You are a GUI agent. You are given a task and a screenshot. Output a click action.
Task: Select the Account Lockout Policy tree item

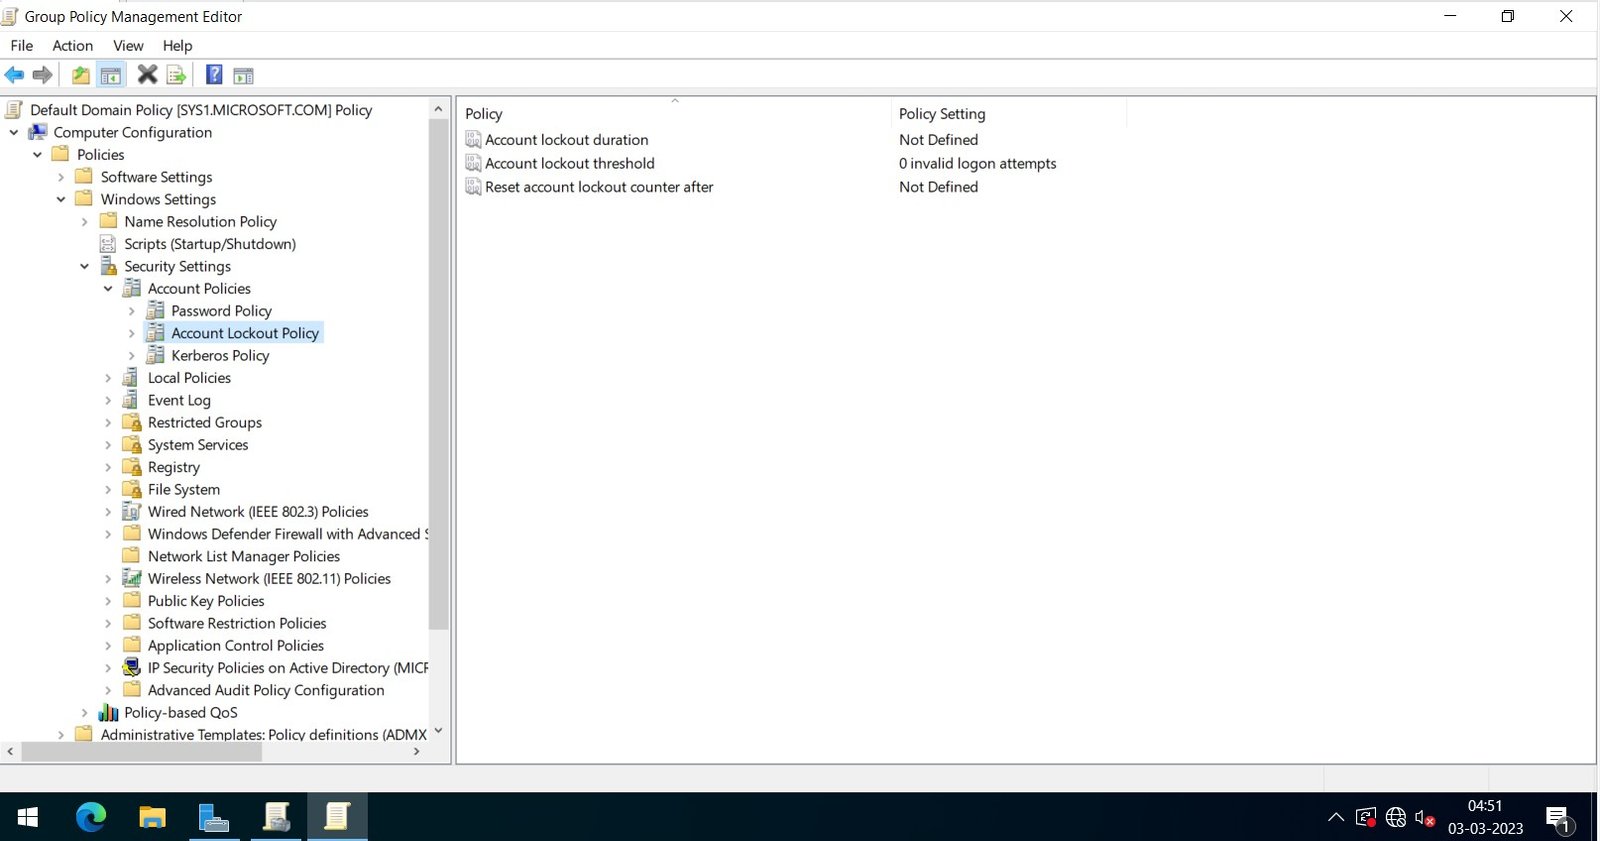pyautogui.click(x=245, y=333)
